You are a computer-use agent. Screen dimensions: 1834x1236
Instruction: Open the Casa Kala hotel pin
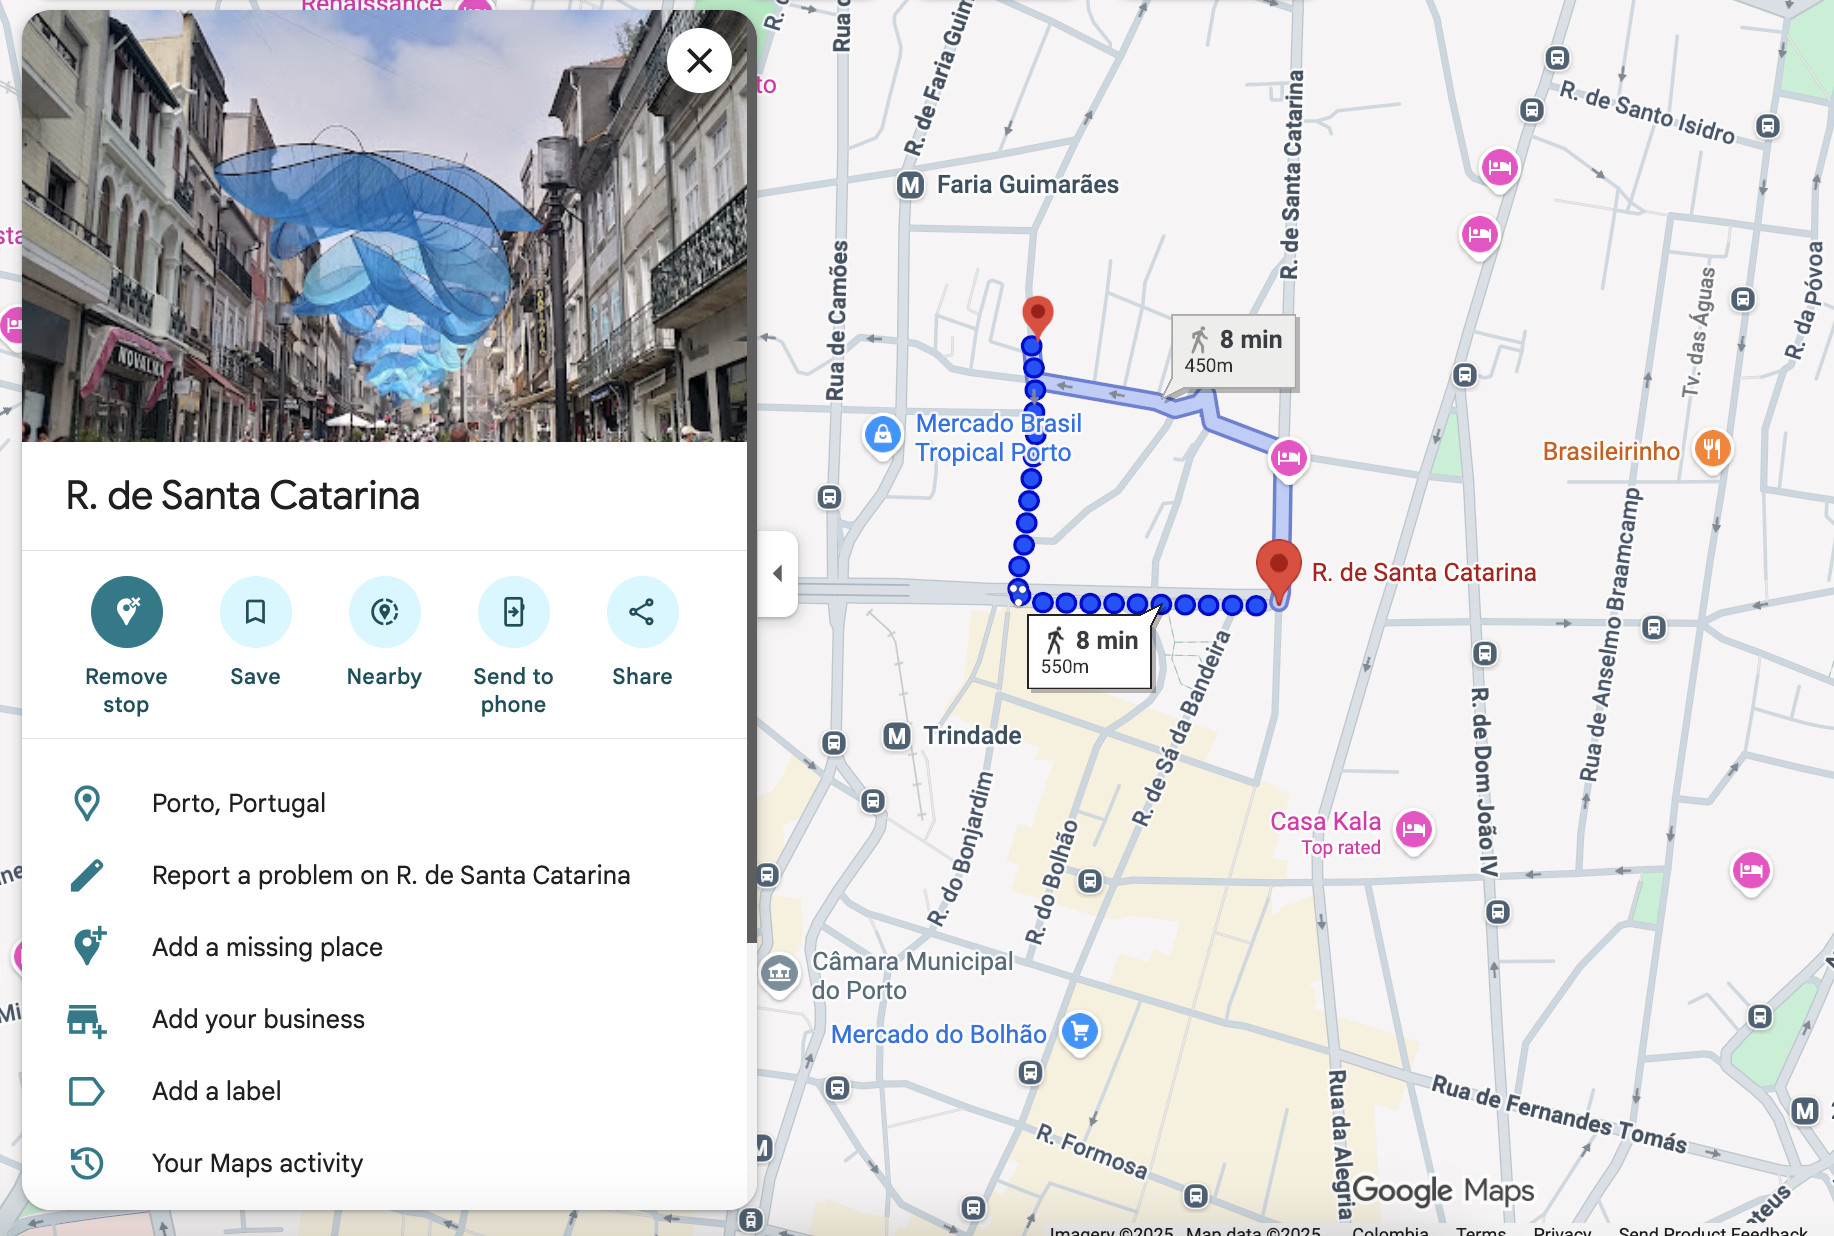1414,829
